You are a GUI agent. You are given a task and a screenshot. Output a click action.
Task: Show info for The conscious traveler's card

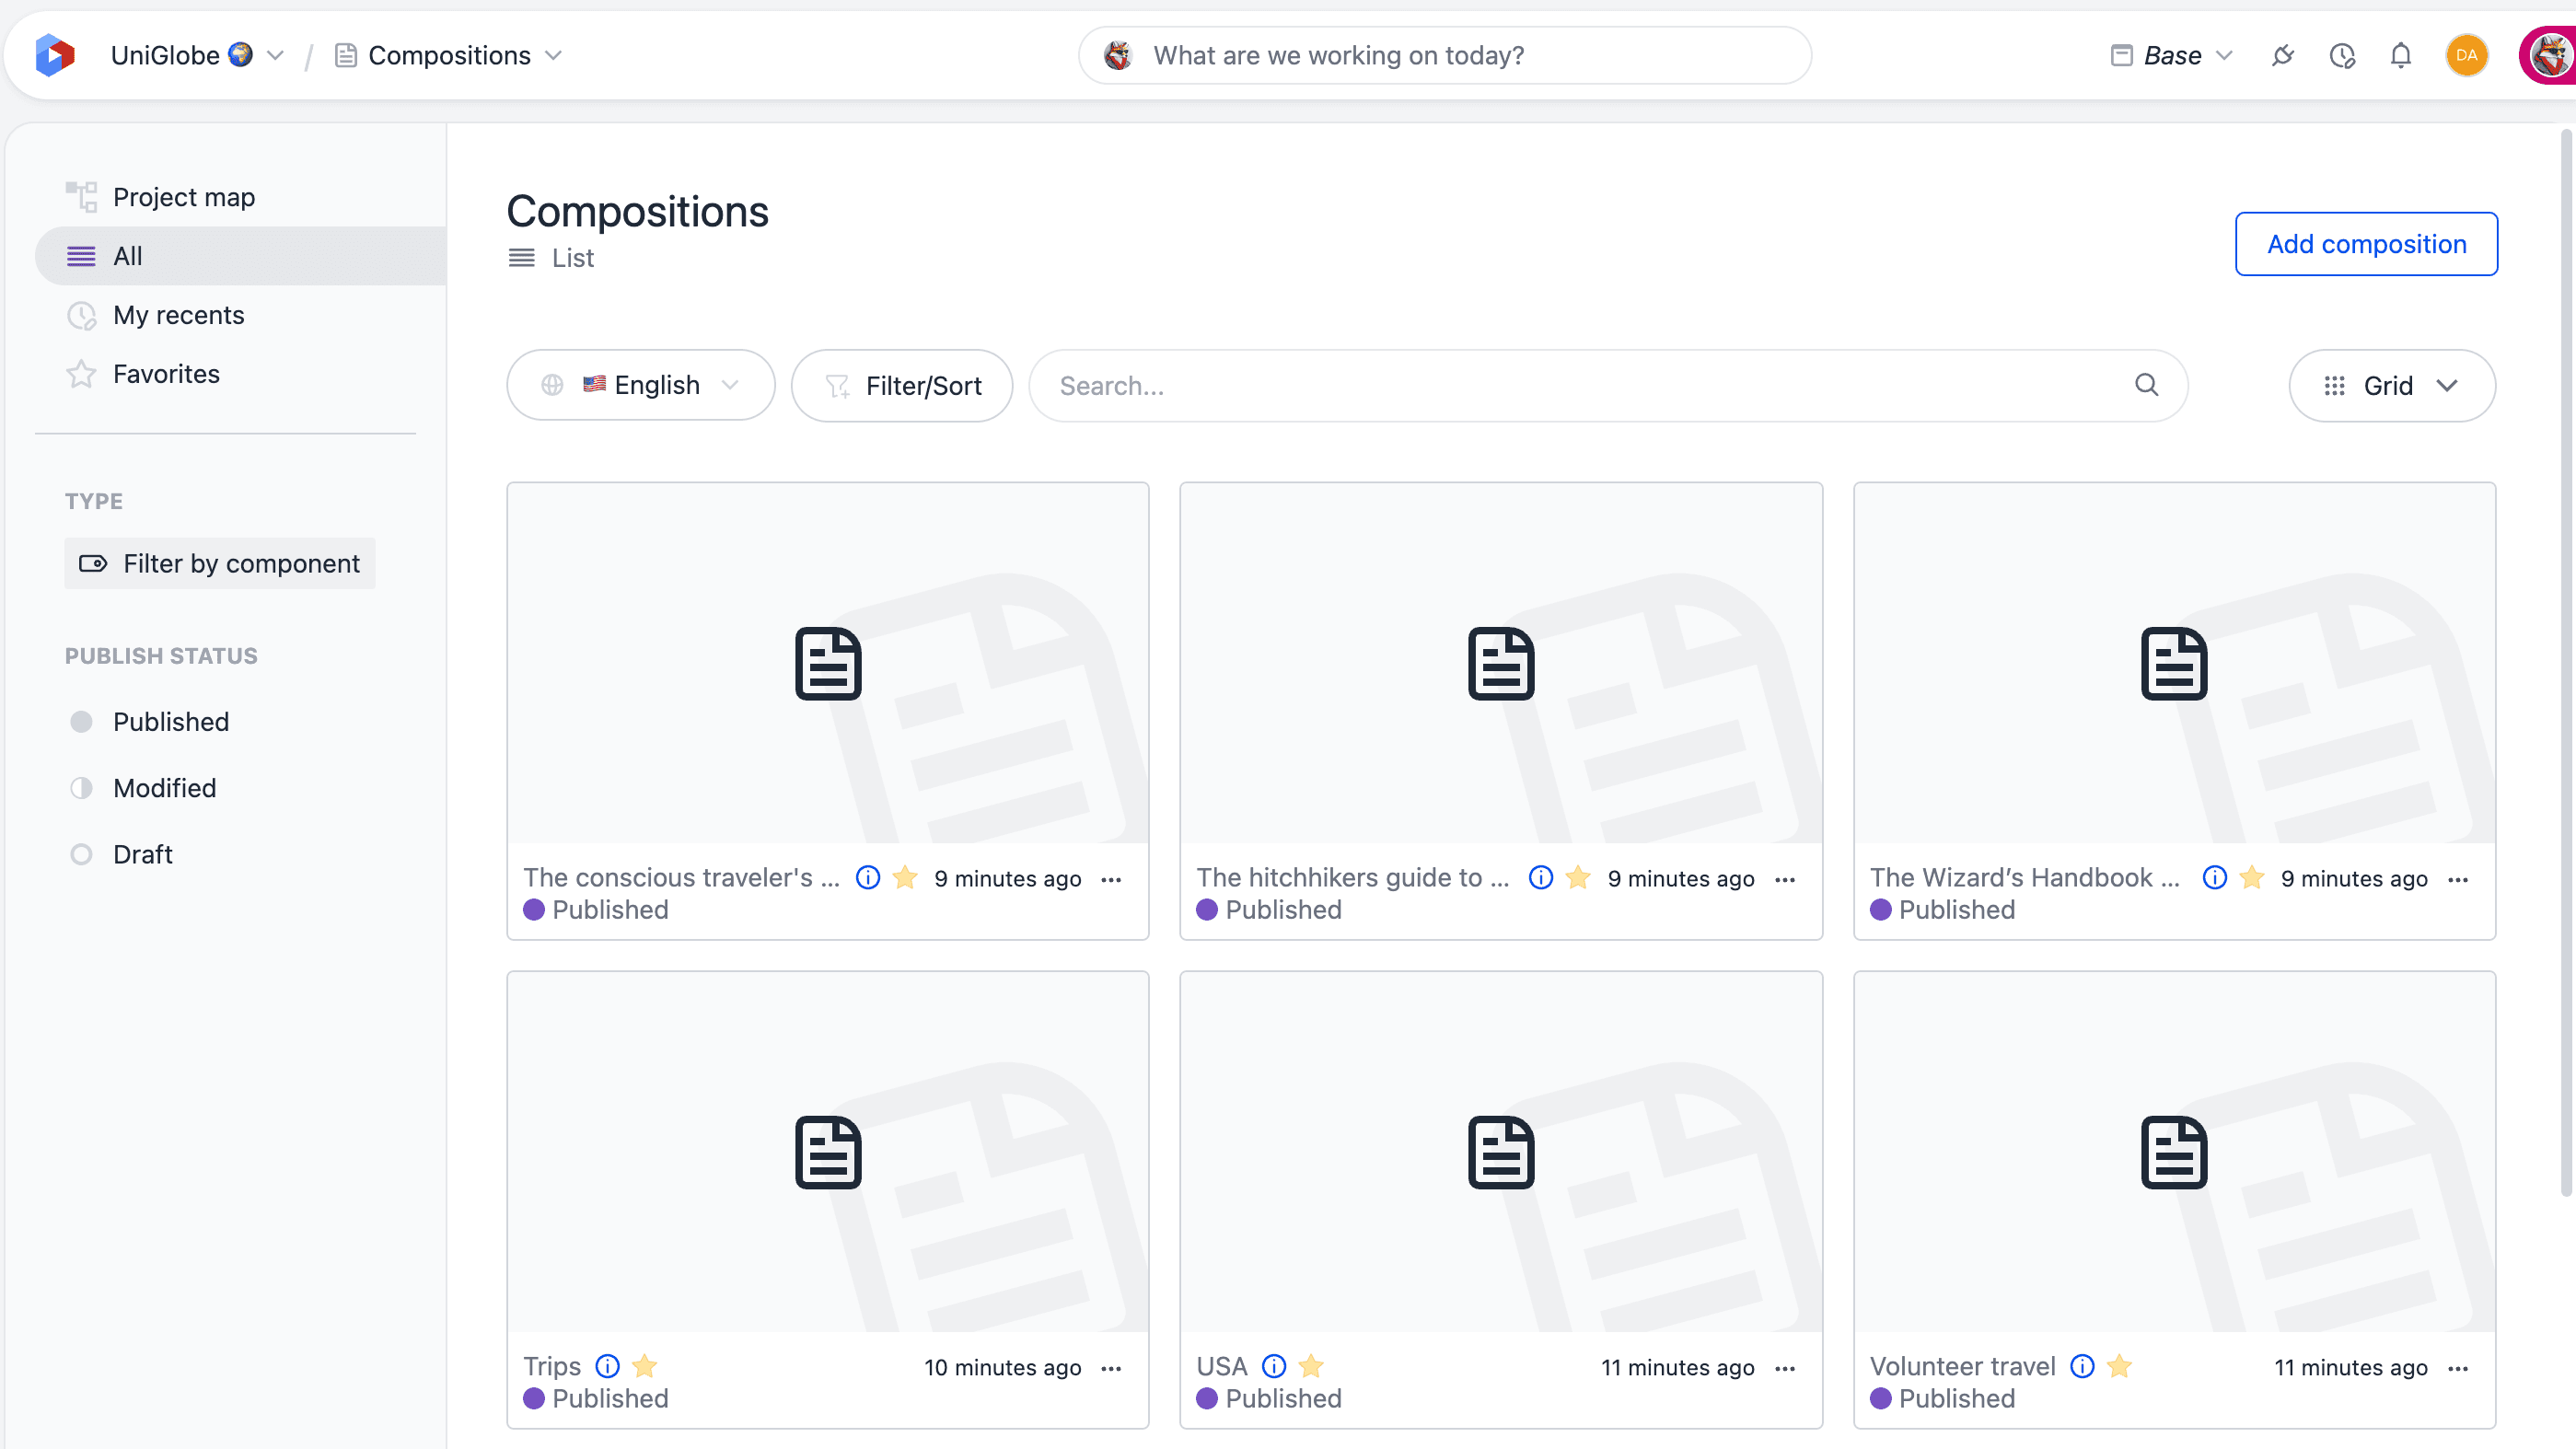867,878
